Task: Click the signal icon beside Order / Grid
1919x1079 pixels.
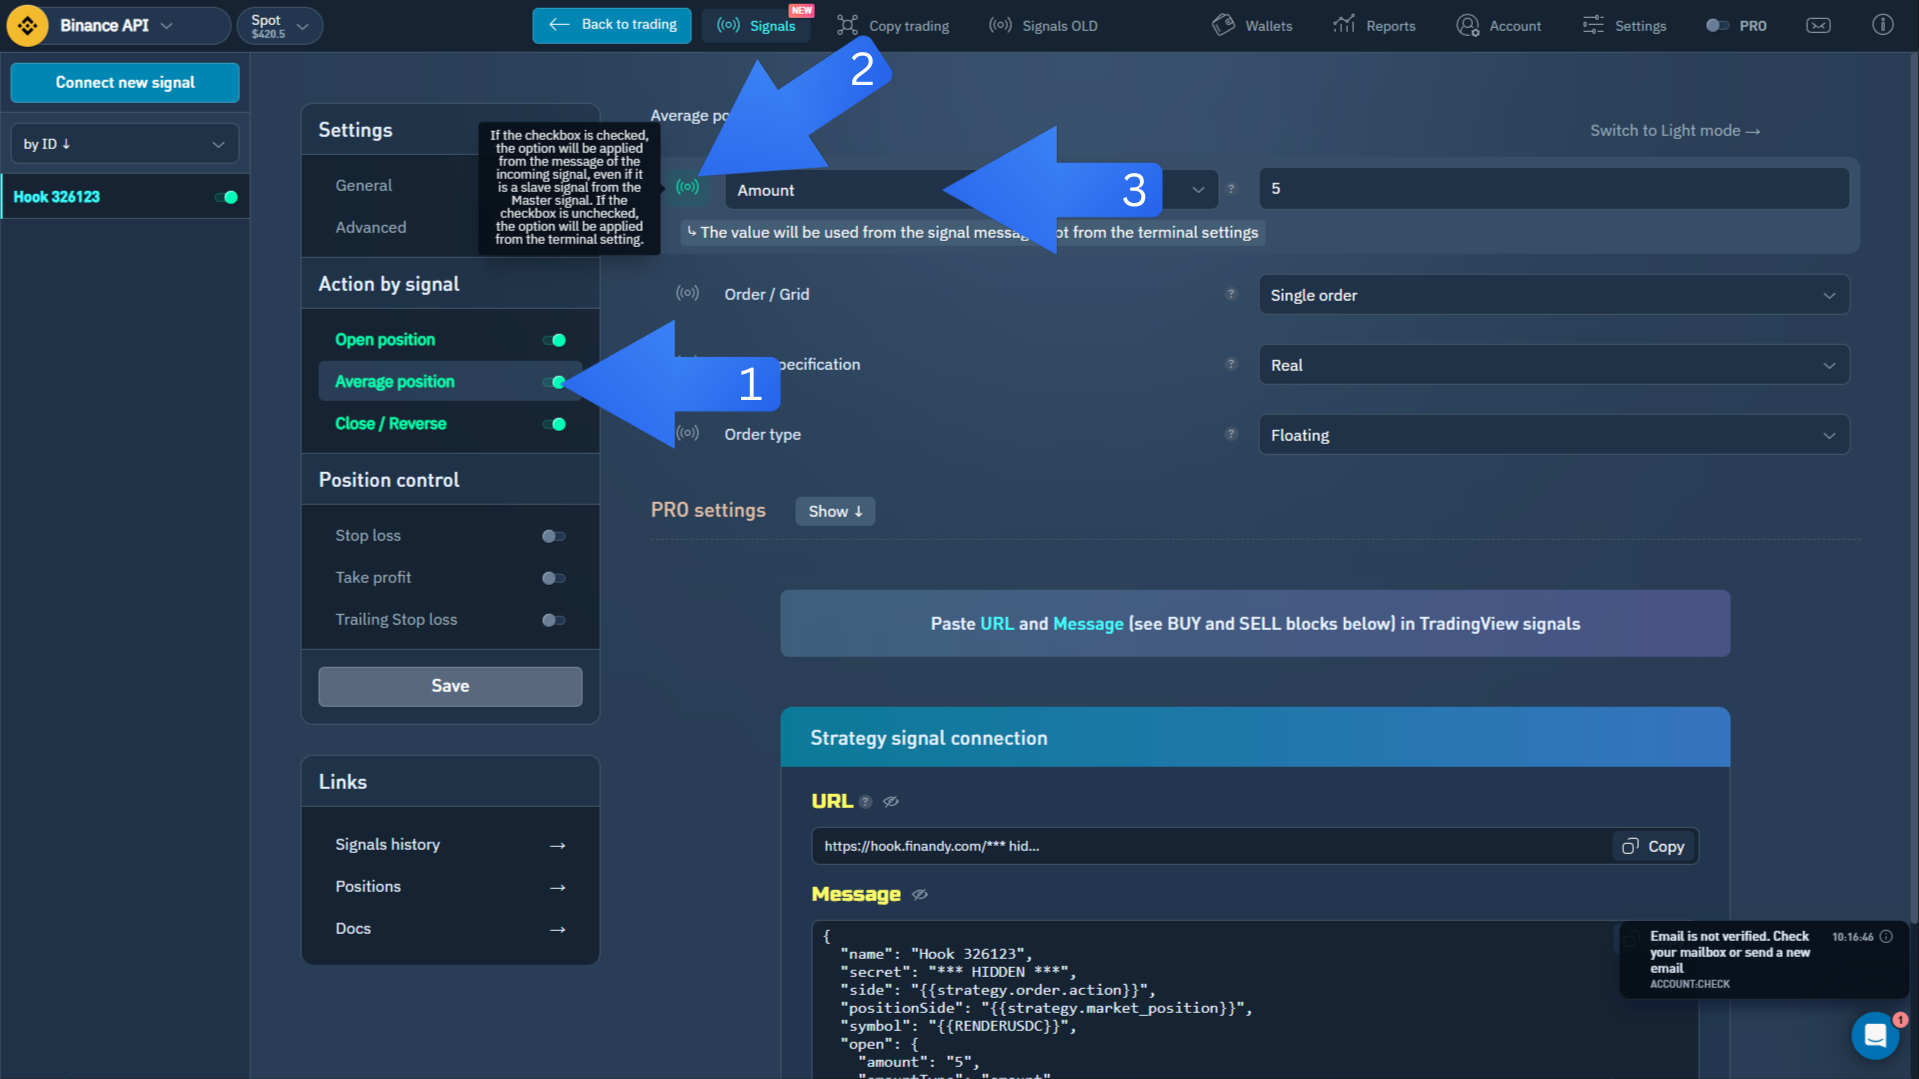Action: (x=687, y=293)
